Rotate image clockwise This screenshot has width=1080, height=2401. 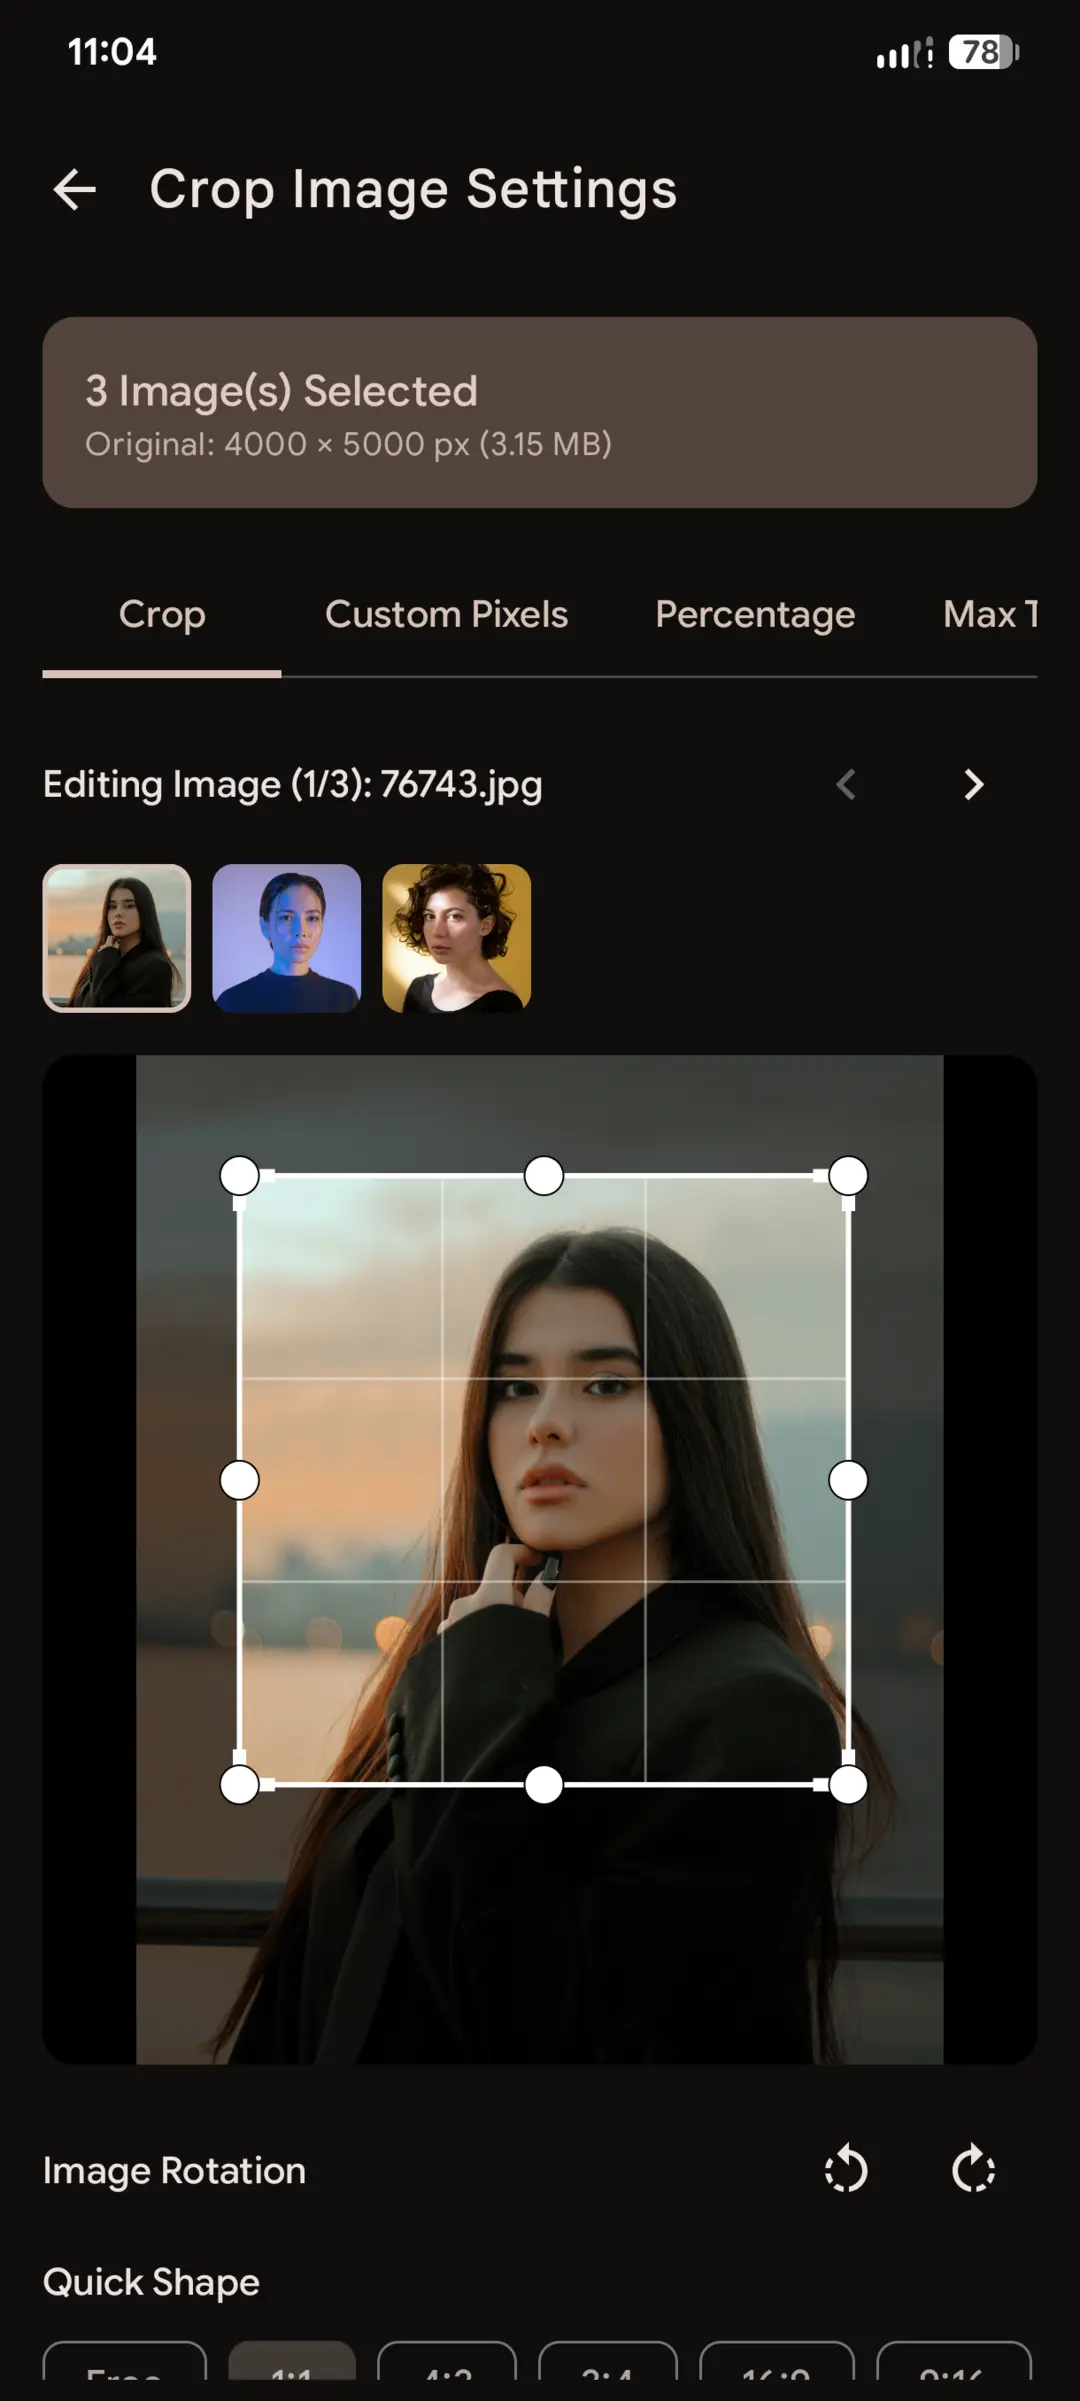coord(973,2170)
